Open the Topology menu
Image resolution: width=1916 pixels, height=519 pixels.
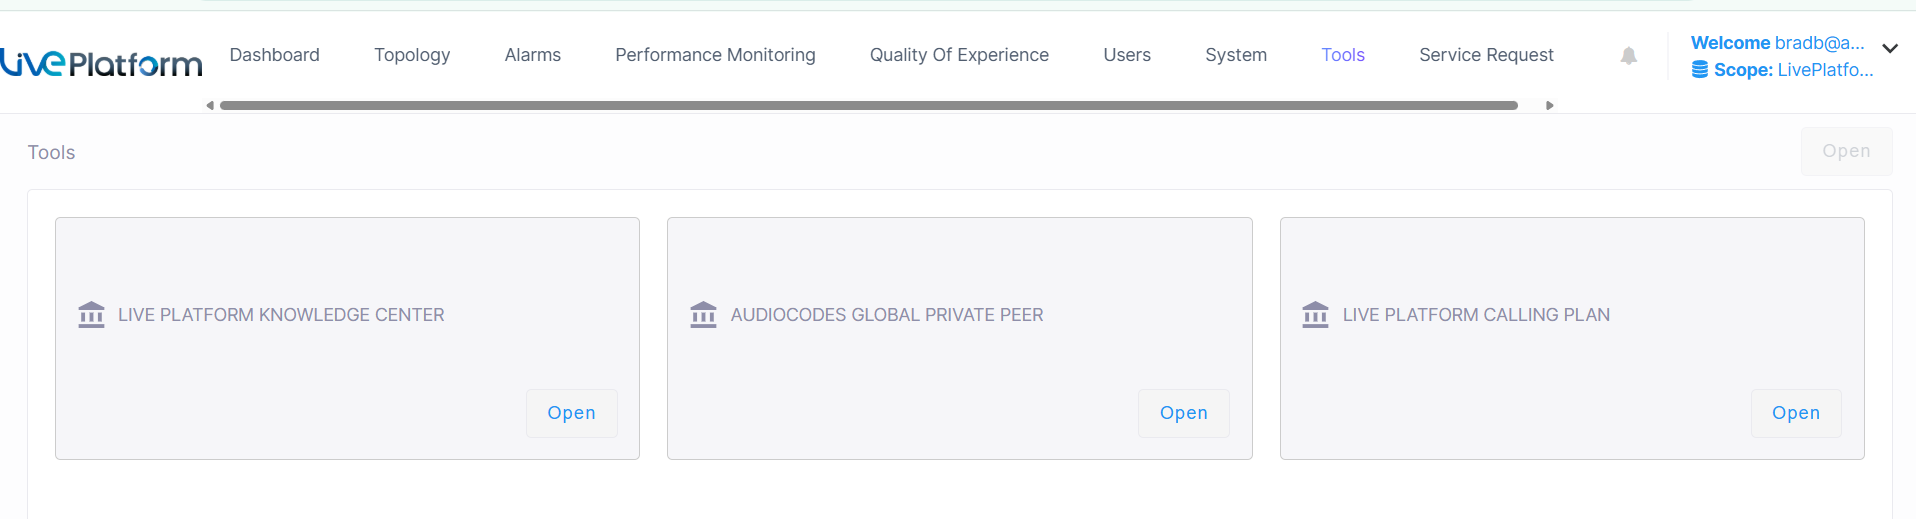tap(412, 55)
